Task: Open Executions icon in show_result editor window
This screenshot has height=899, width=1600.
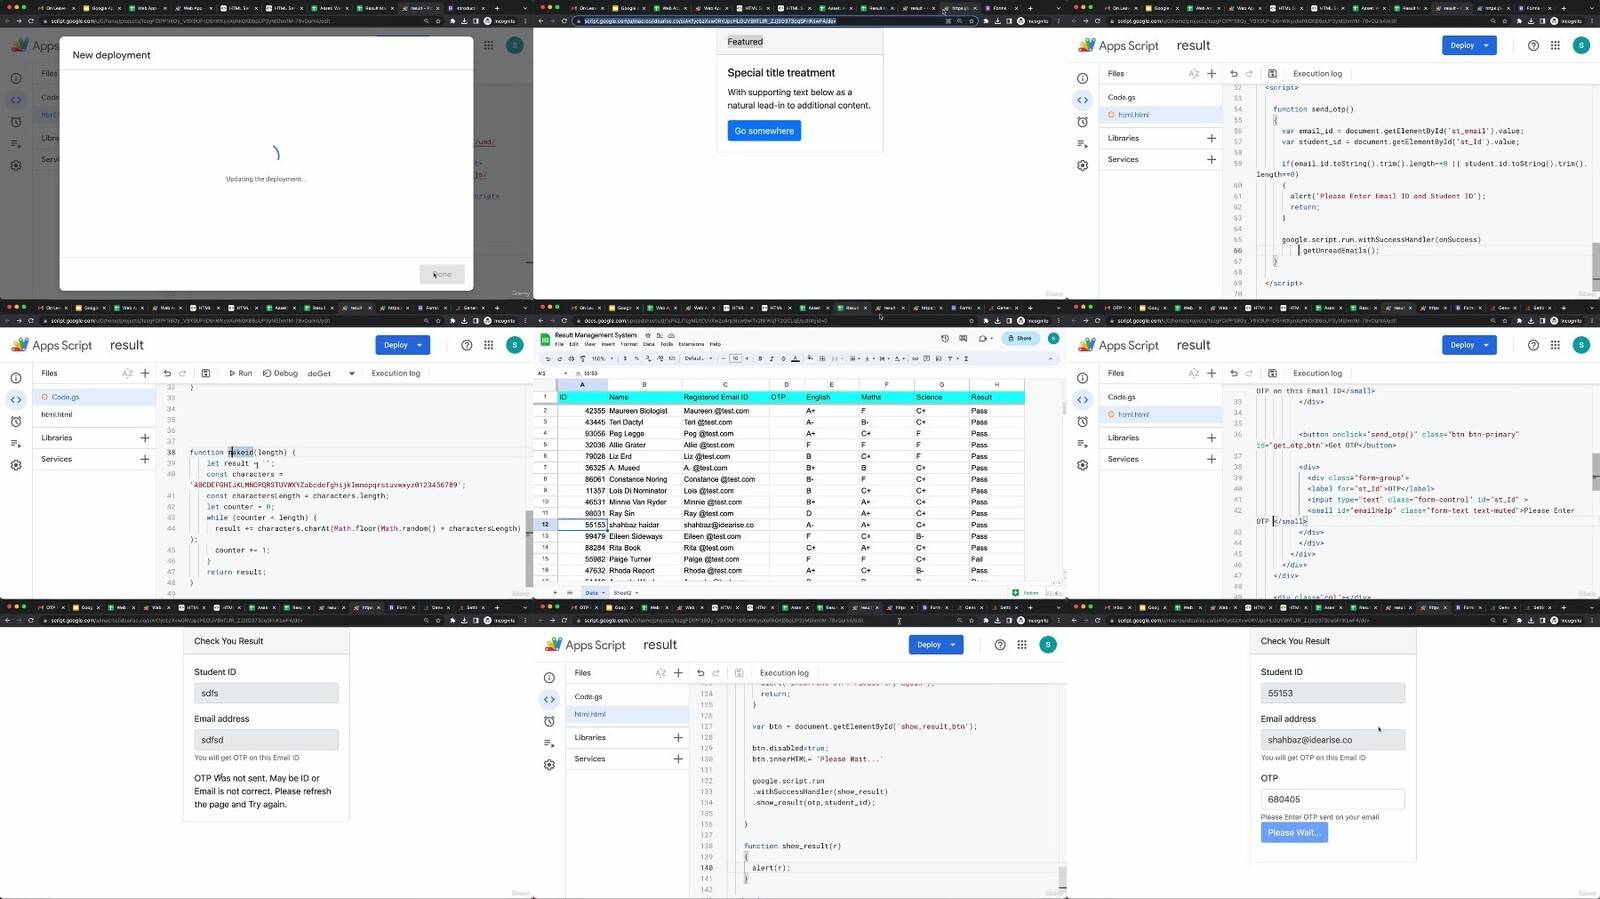Action: click(549, 743)
